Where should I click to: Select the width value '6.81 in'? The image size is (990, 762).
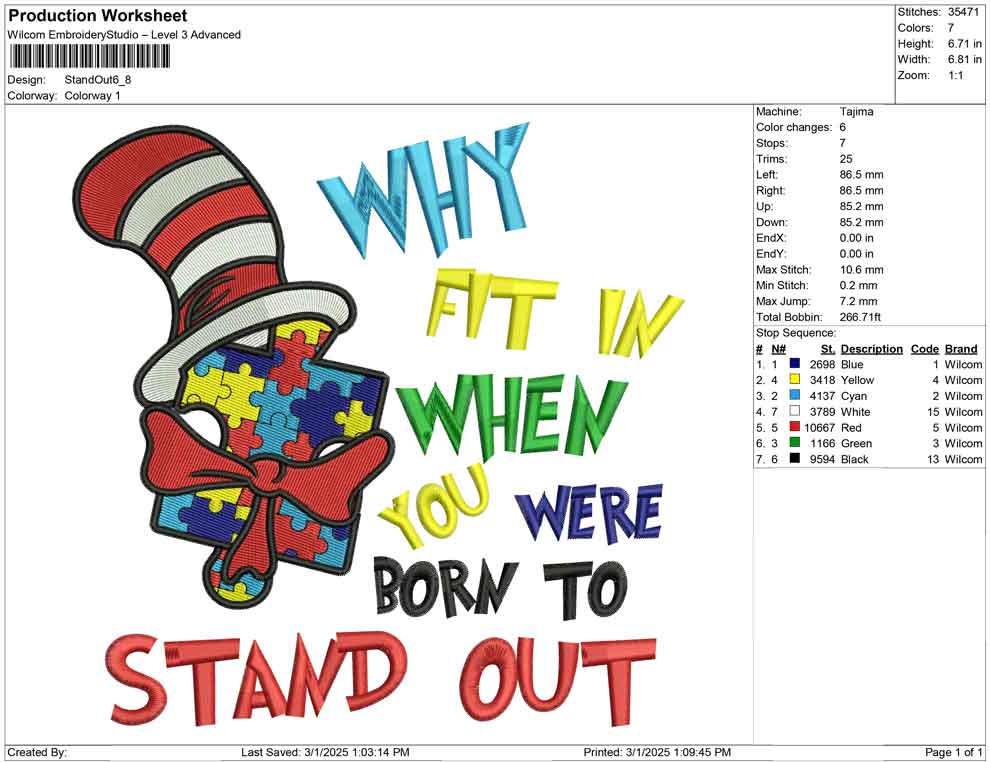point(964,59)
